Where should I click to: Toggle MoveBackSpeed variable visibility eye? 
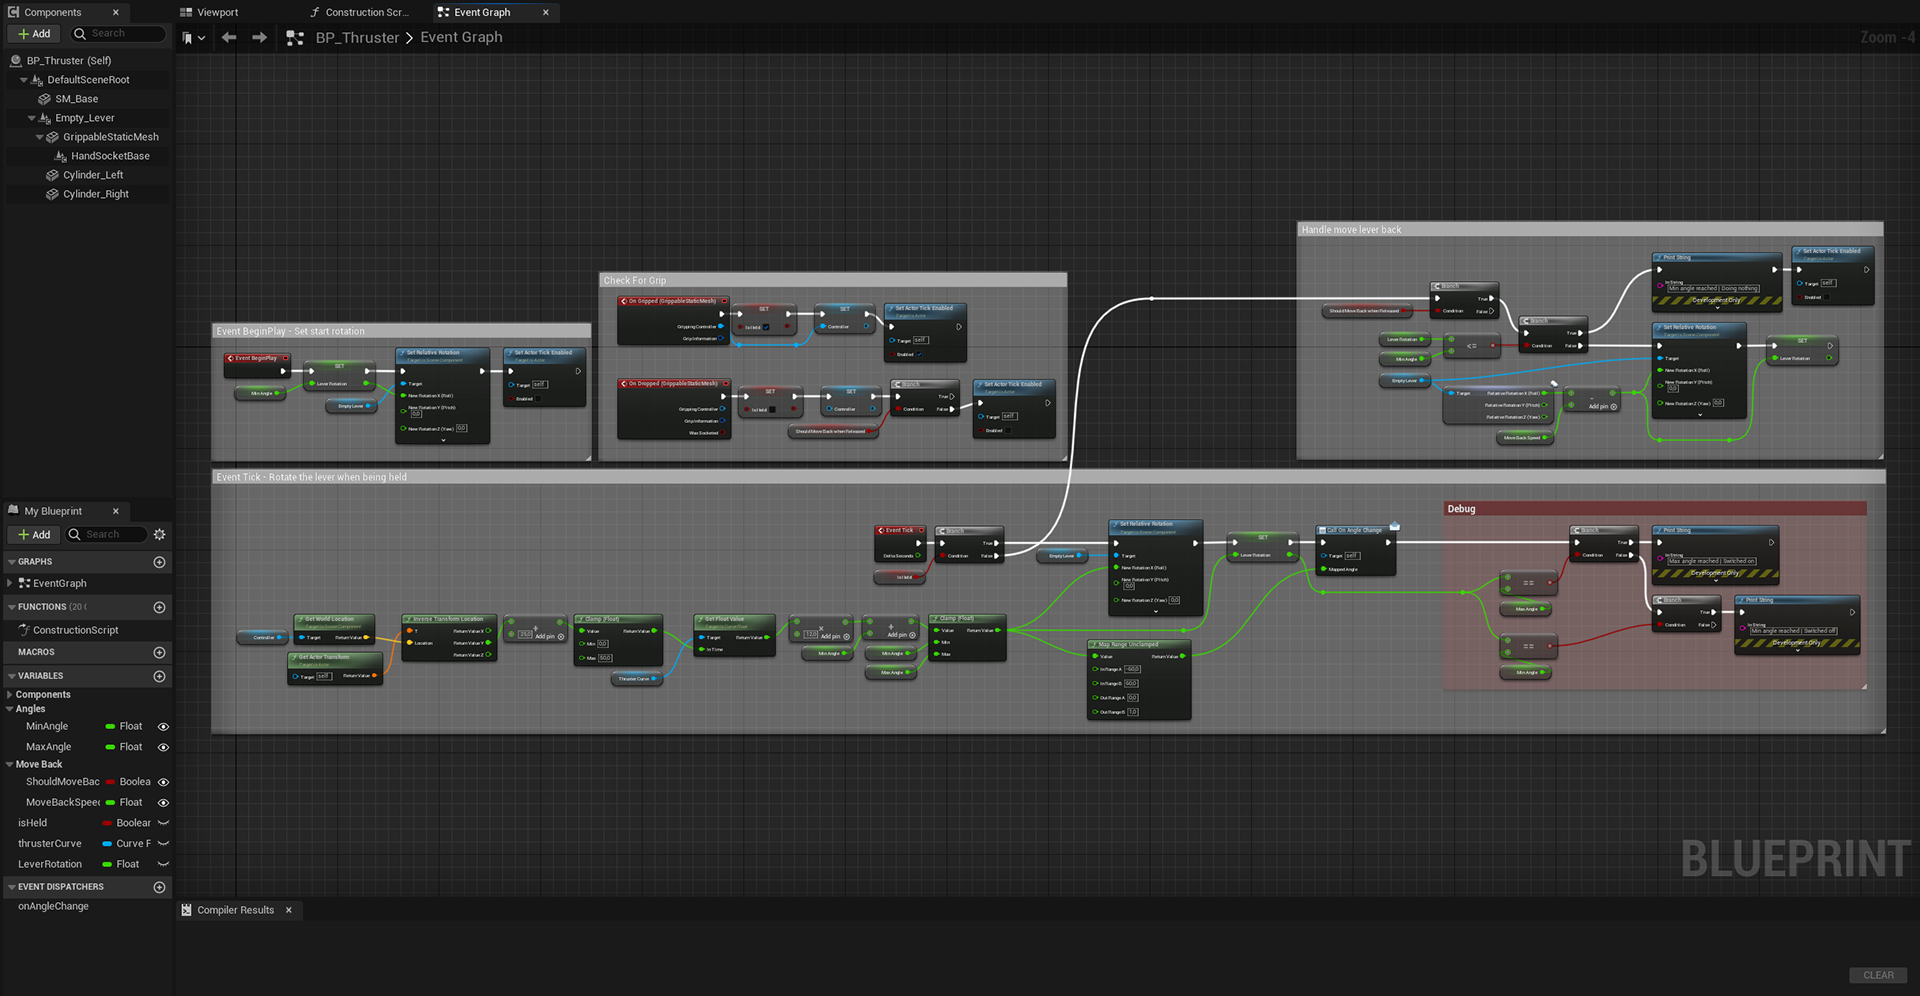click(163, 803)
